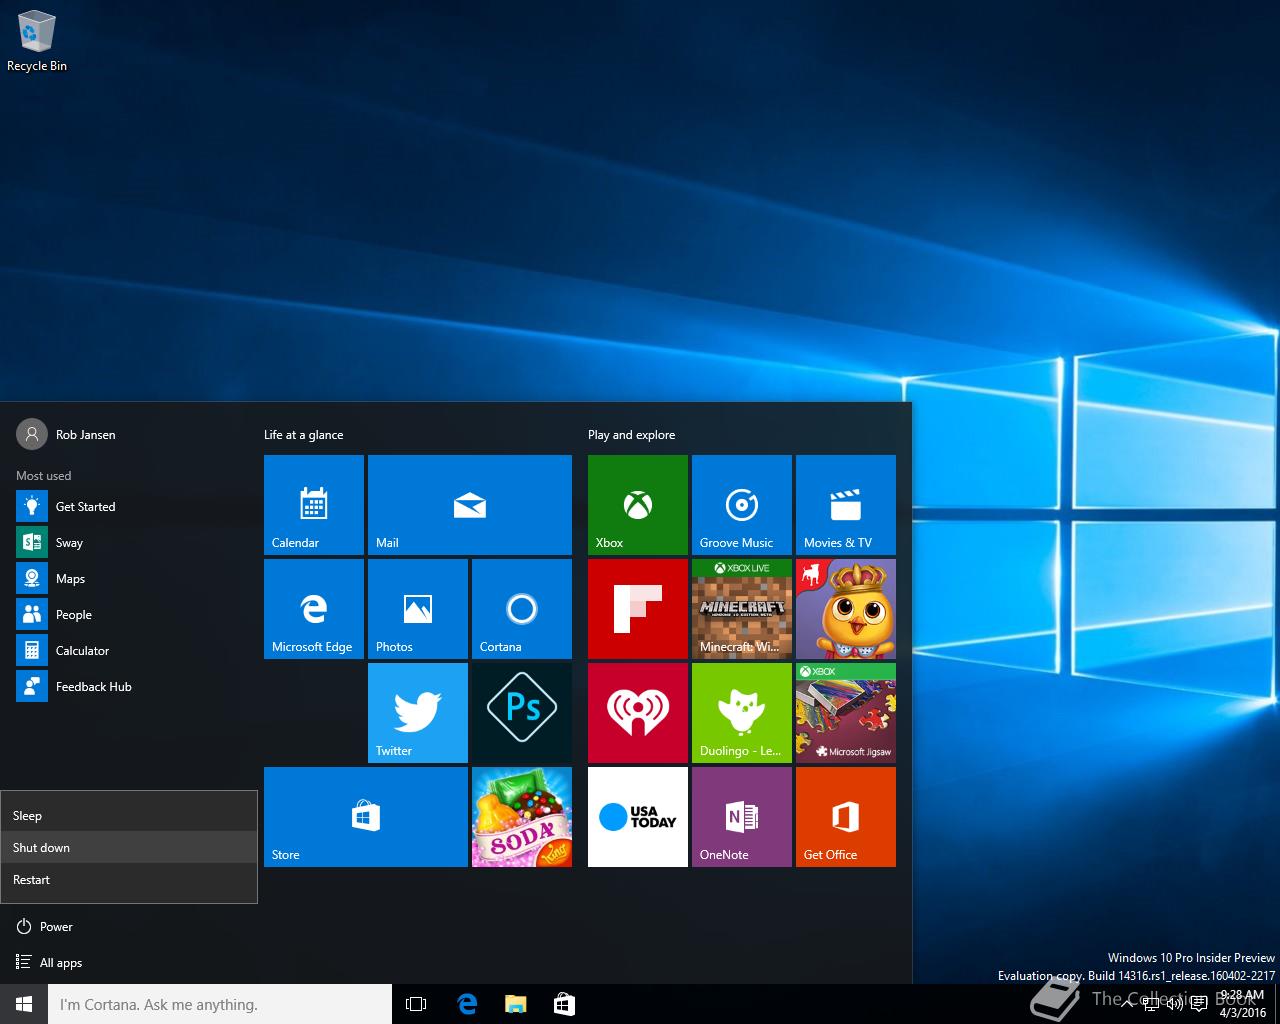The image size is (1280, 1024).
Task: Open File Explorer from the taskbar
Action: [515, 1004]
